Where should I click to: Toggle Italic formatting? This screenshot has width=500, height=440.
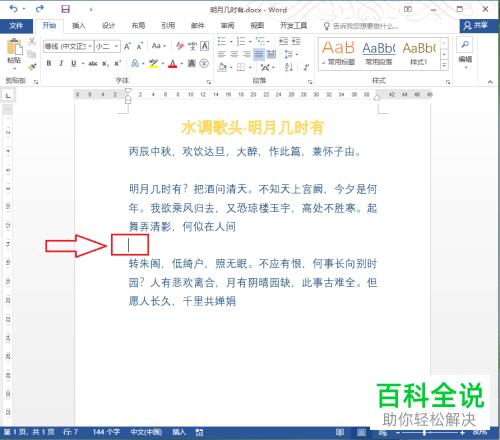click(x=61, y=63)
